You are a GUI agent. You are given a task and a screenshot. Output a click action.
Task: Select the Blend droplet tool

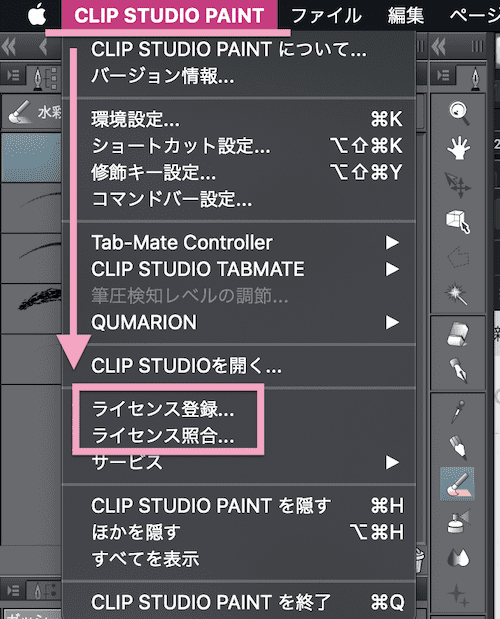[x=458, y=557]
